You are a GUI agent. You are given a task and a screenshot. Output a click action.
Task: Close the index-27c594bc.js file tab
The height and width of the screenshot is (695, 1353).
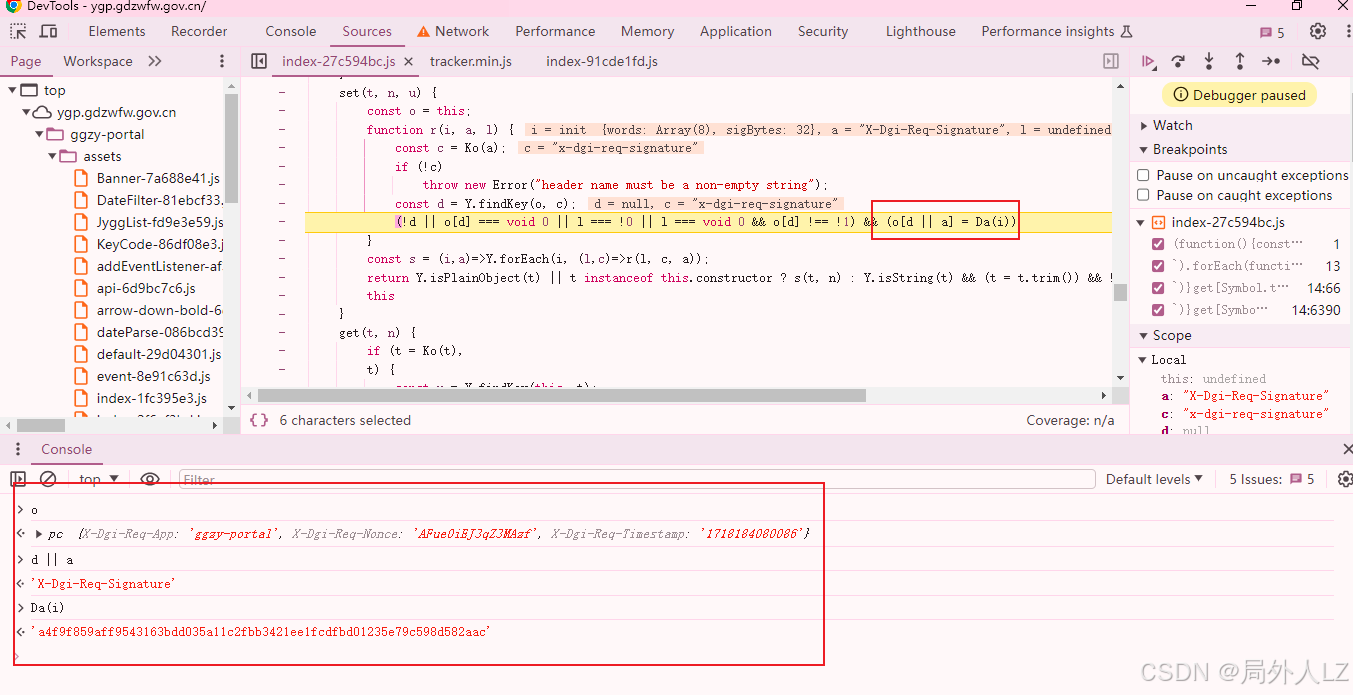pyautogui.click(x=408, y=62)
